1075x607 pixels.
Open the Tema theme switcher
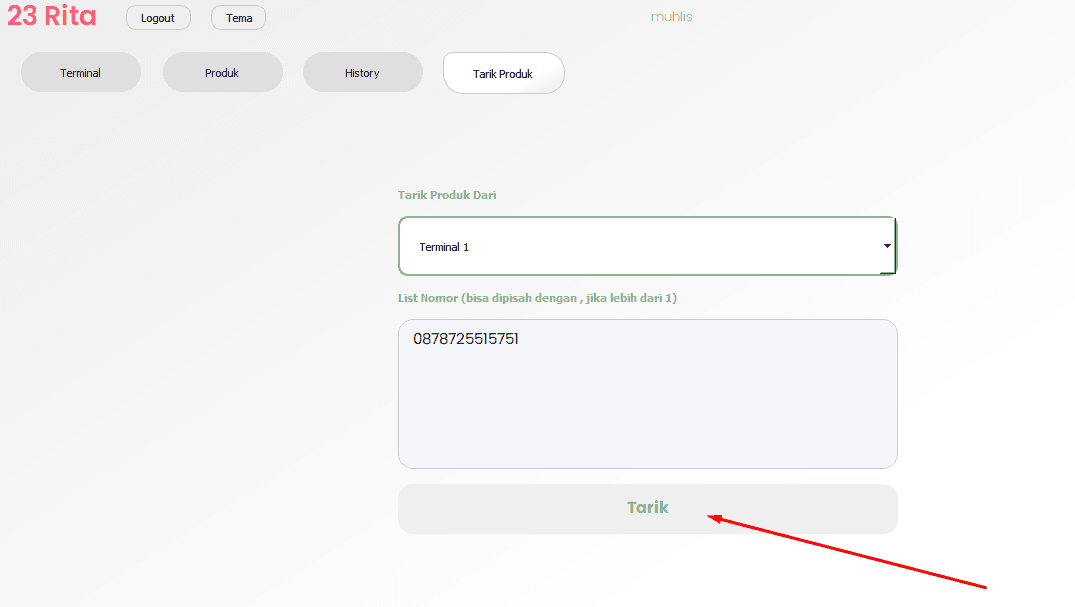click(238, 18)
